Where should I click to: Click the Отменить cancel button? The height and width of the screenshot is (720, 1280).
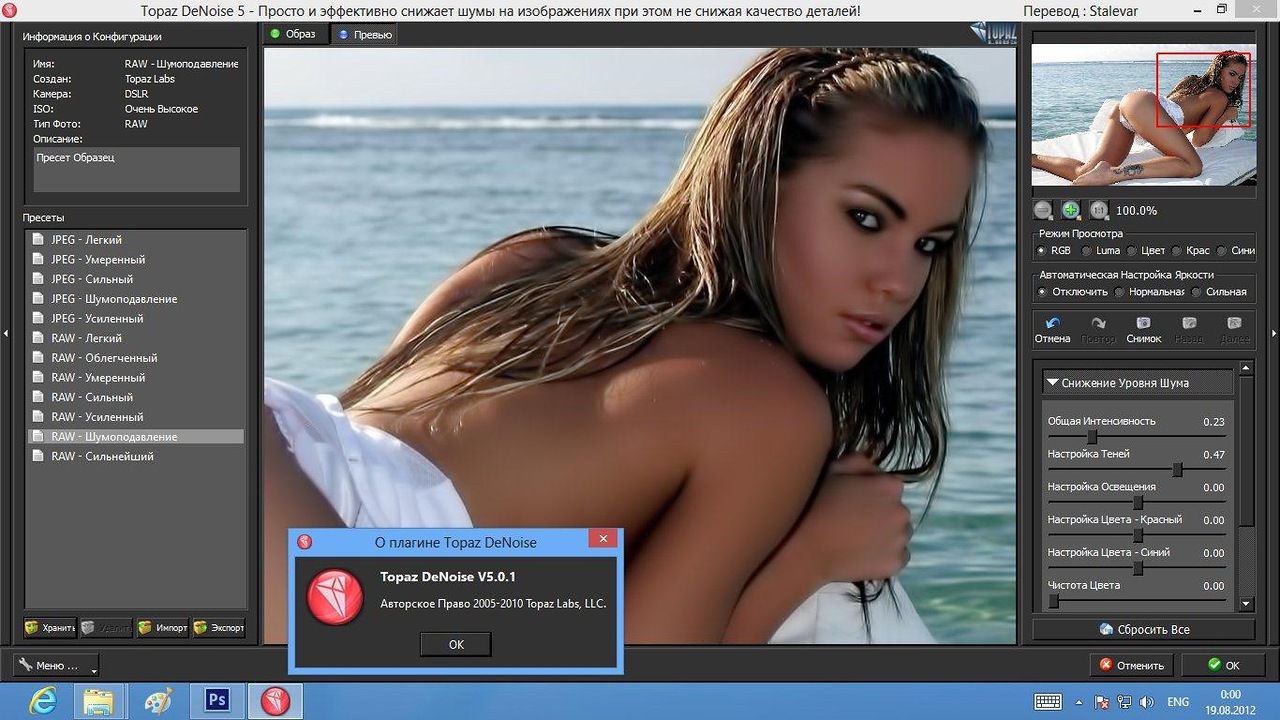pos(1132,665)
